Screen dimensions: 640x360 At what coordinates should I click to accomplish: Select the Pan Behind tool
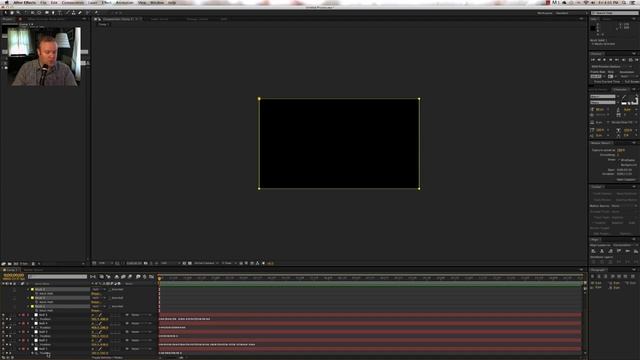click(39, 13)
